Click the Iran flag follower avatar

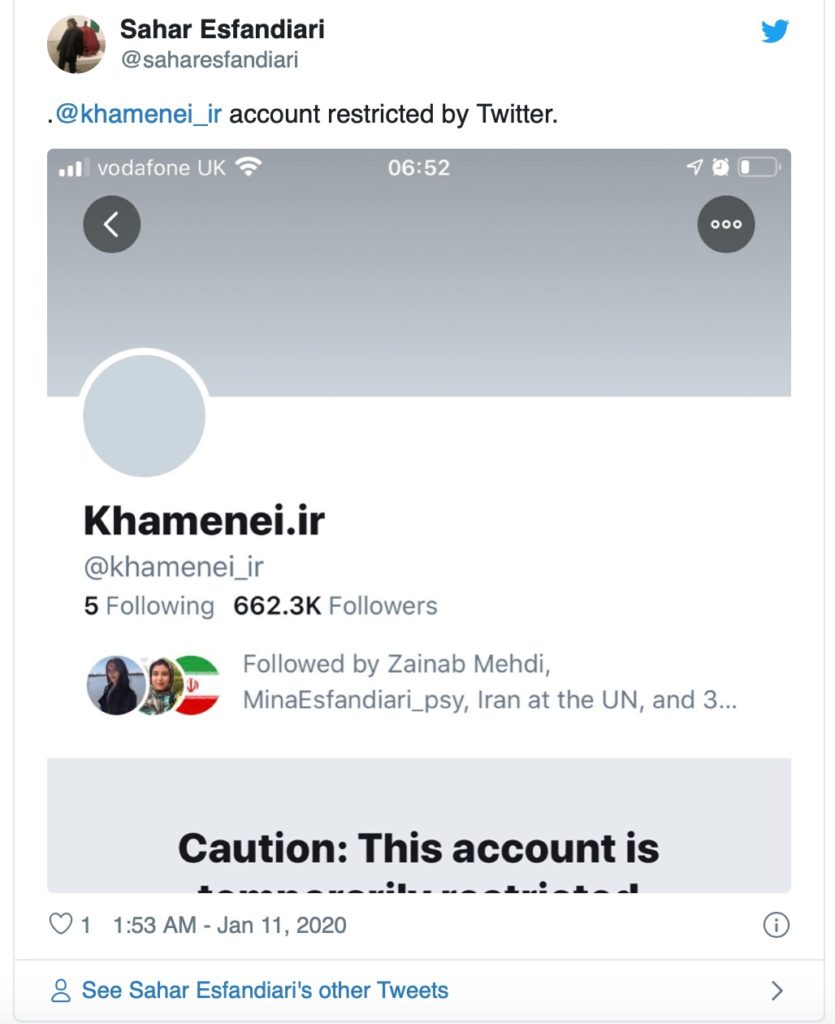(197, 685)
